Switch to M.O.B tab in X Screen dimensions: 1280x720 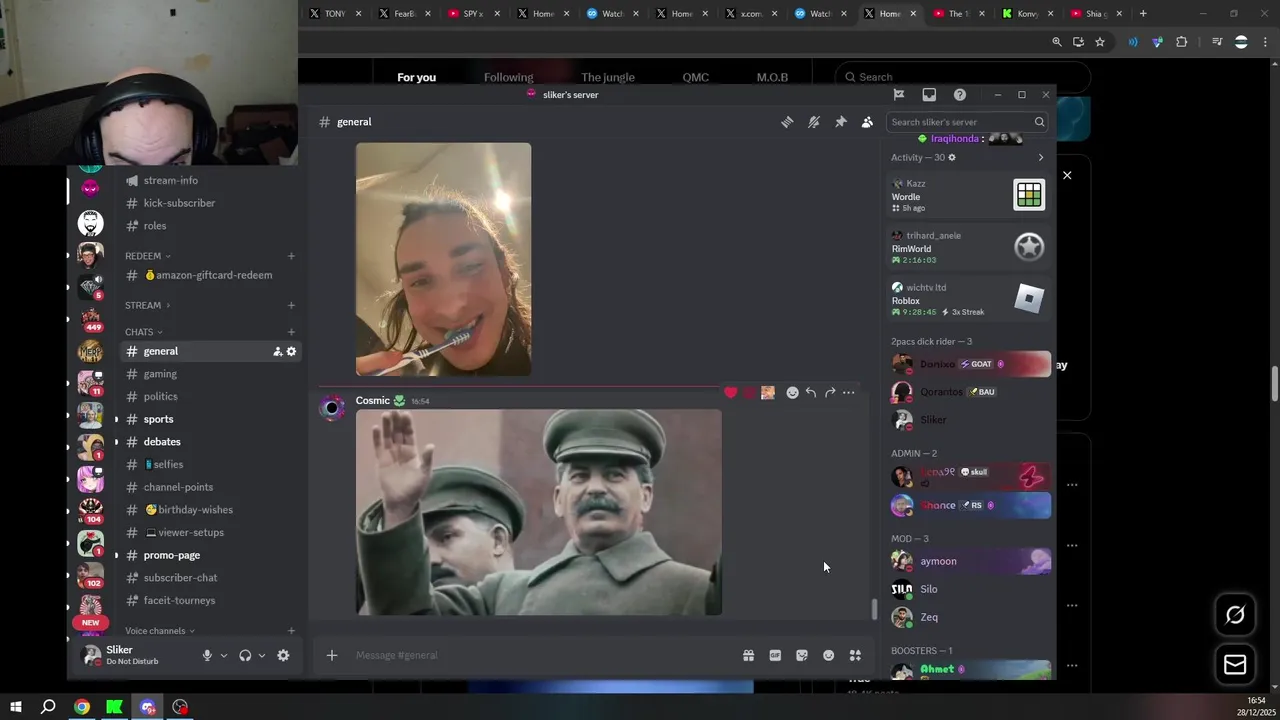point(772,77)
